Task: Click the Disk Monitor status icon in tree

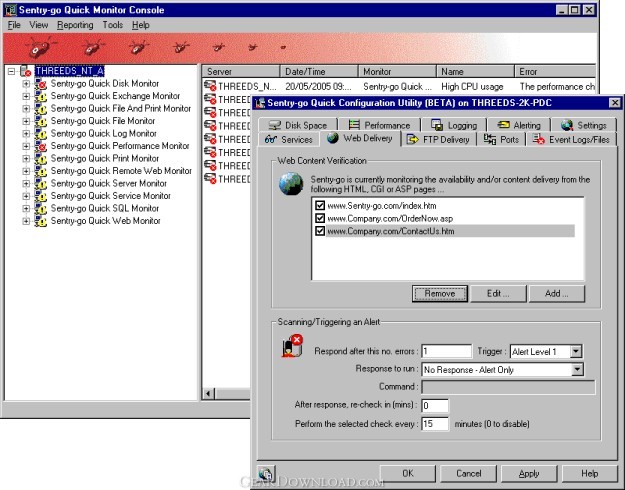Action: click(x=40, y=84)
